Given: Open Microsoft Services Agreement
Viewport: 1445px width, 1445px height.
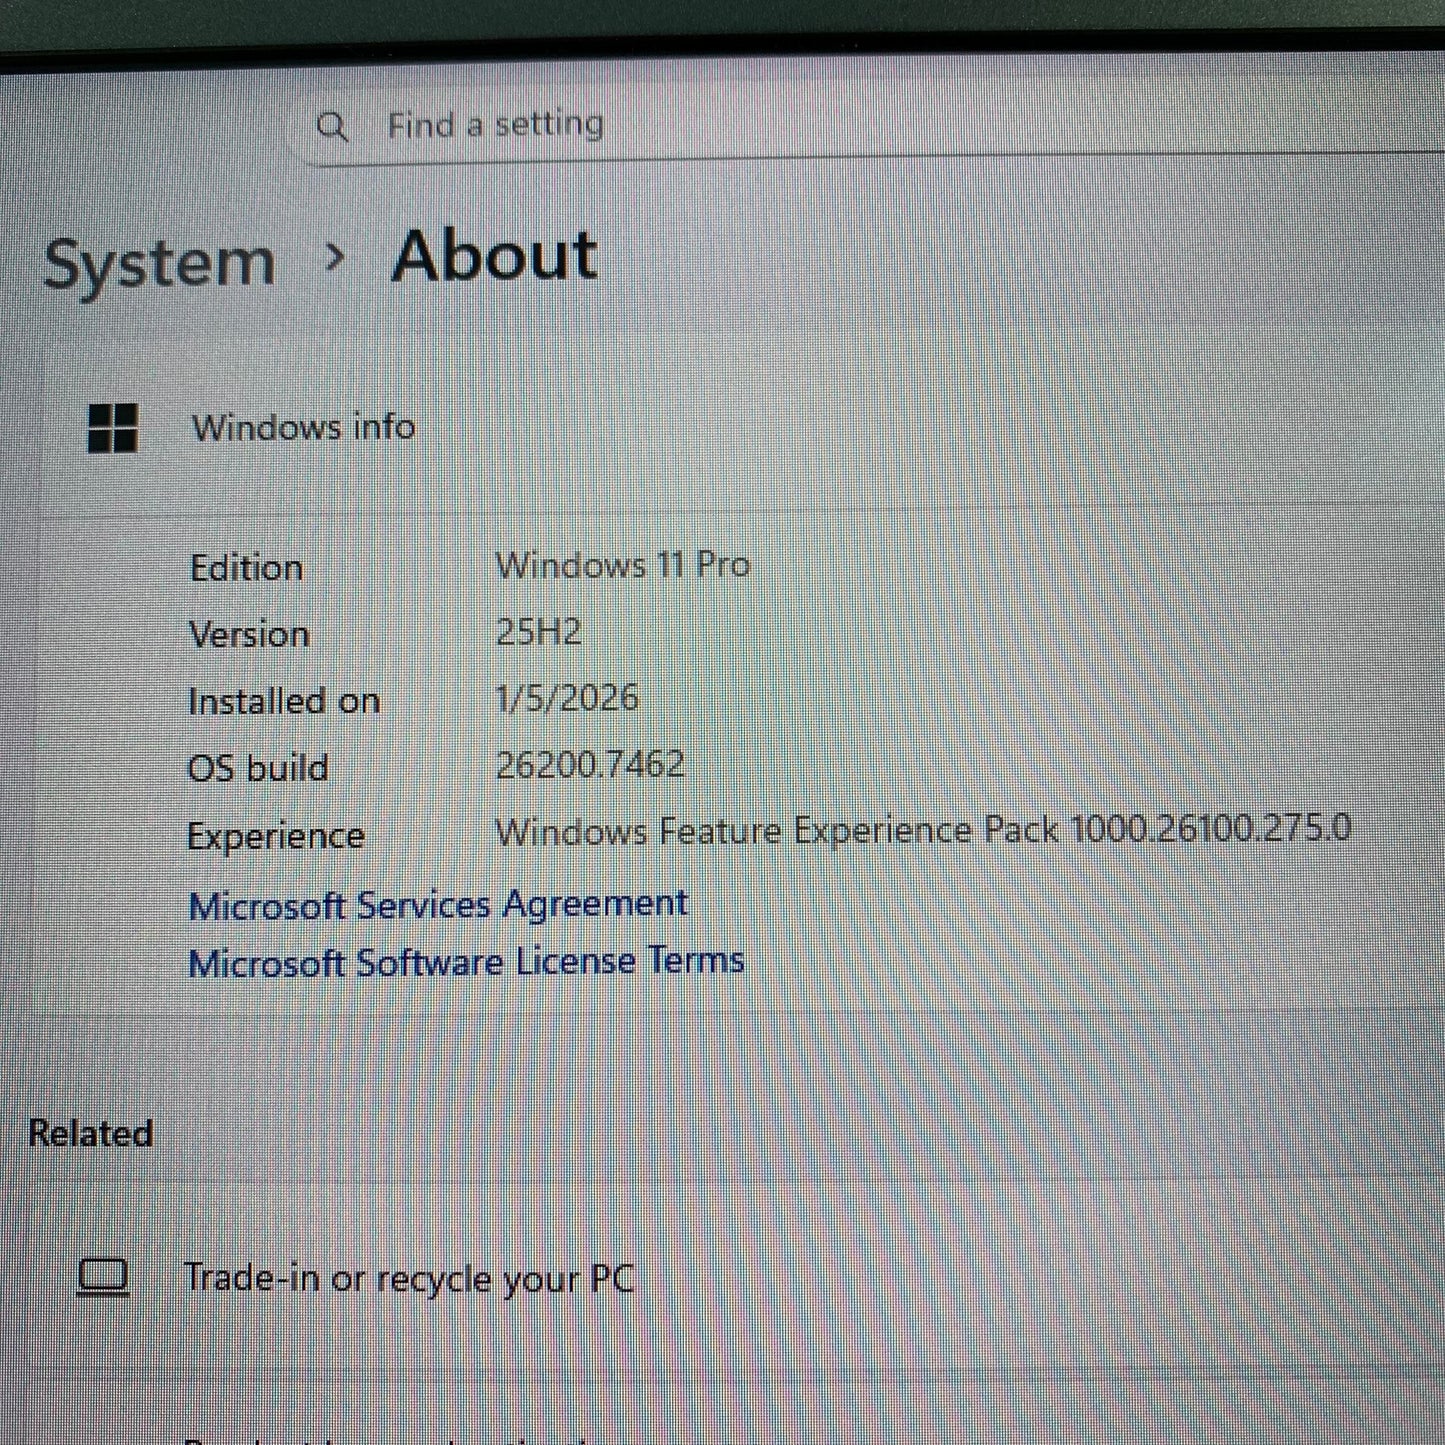Looking at the screenshot, I should (440, 904).
